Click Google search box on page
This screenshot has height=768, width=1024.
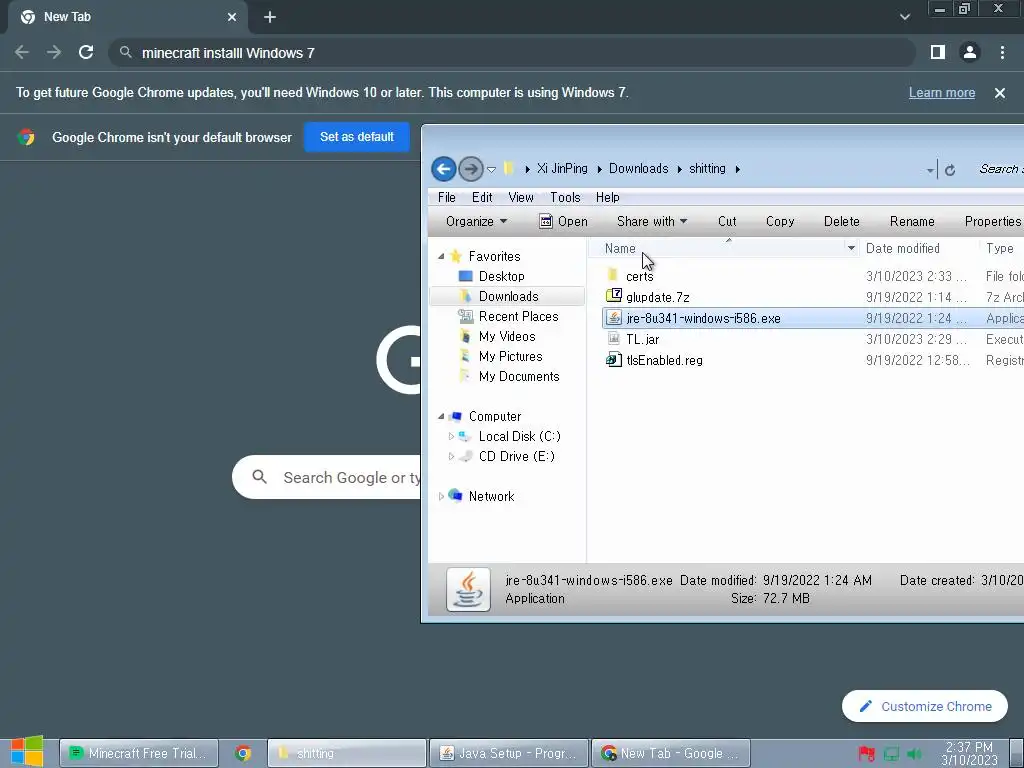pos(327,477)
